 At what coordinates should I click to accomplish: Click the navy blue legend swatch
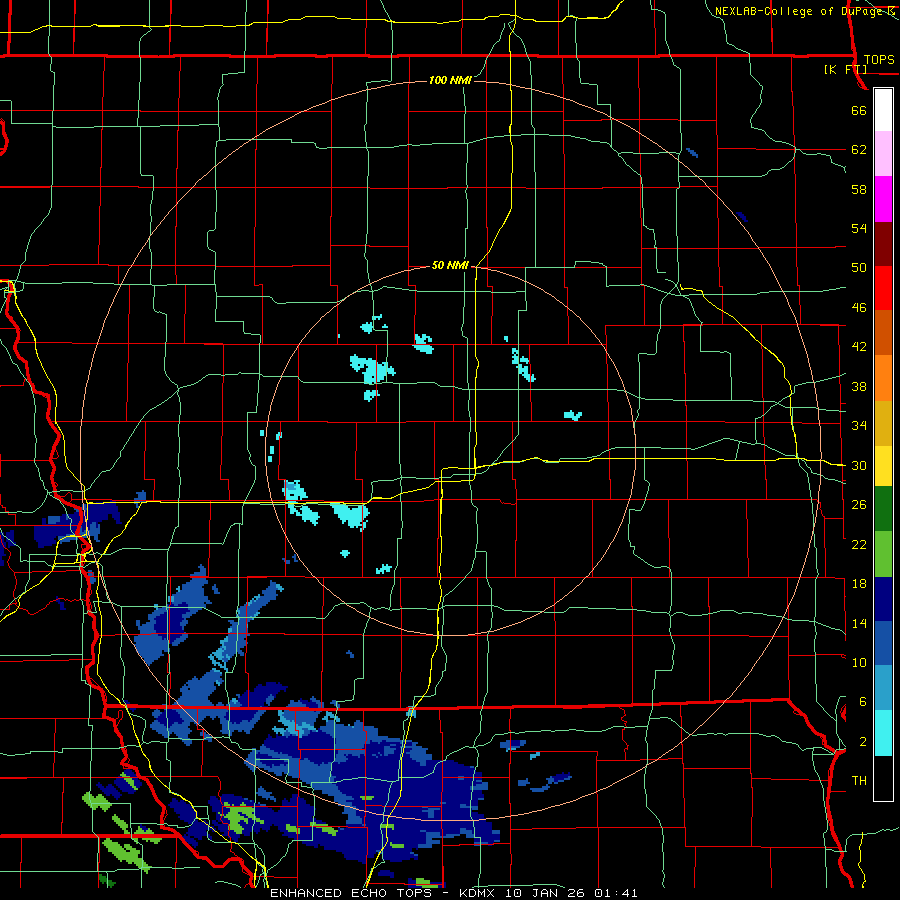point(883,599)
